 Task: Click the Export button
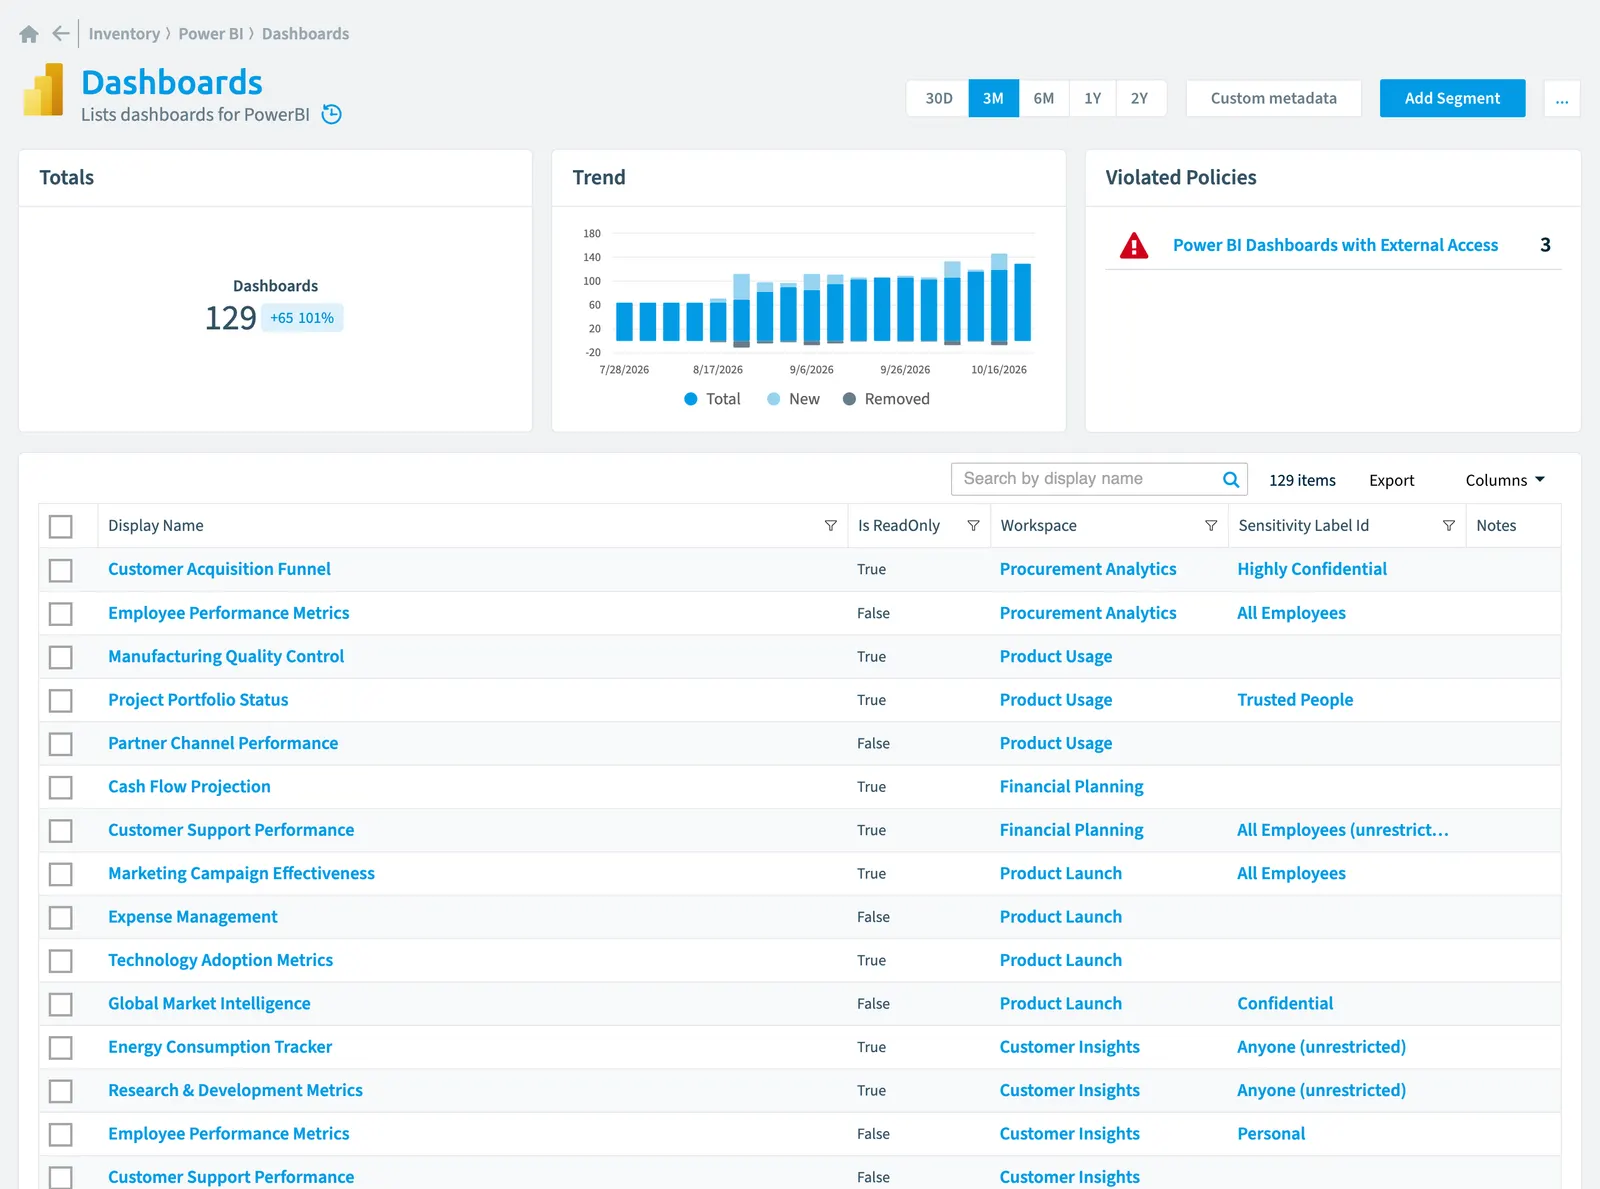1391,480
